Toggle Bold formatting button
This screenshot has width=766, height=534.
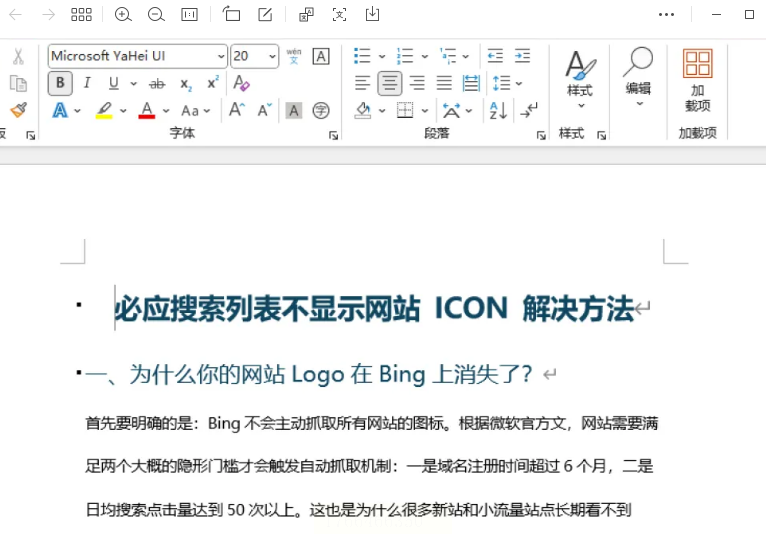[x=60, y=83]
